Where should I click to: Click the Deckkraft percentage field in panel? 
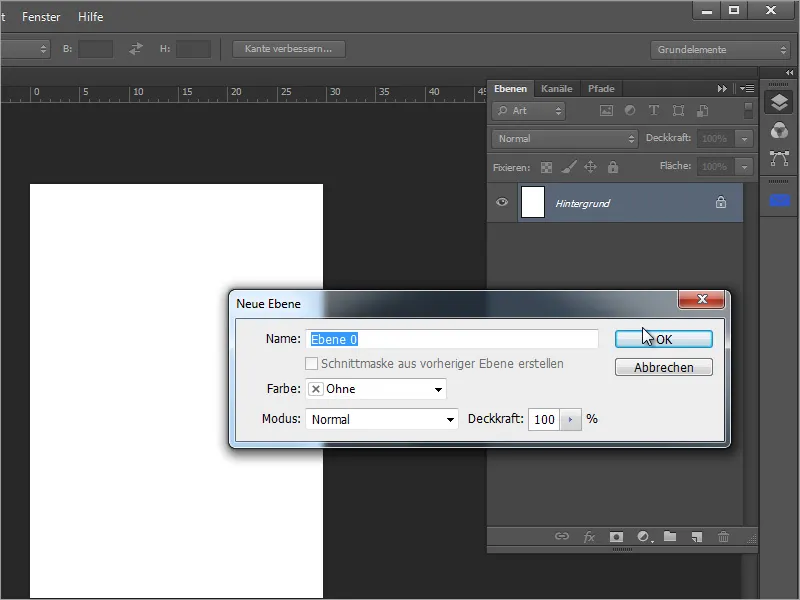coord(715,139)
